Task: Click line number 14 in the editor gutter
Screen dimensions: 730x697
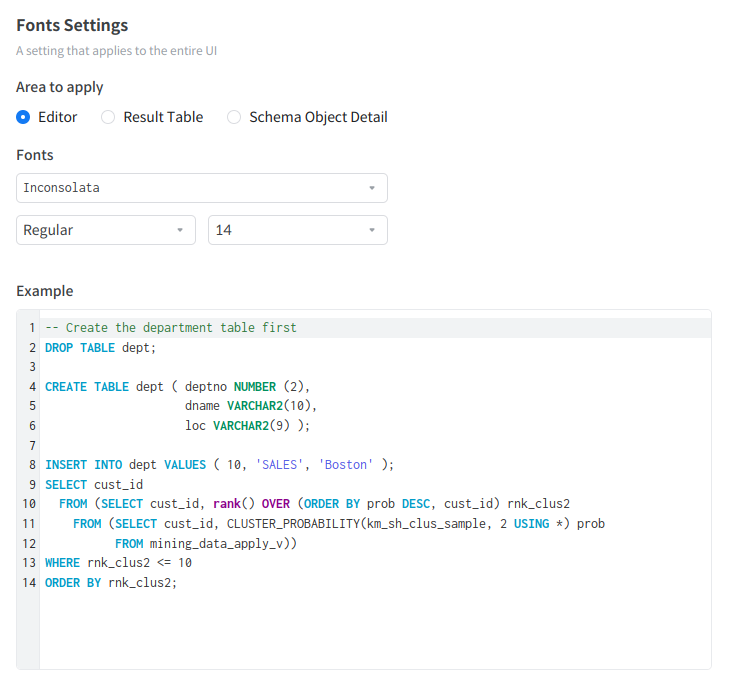Action: tap(29, 582)
